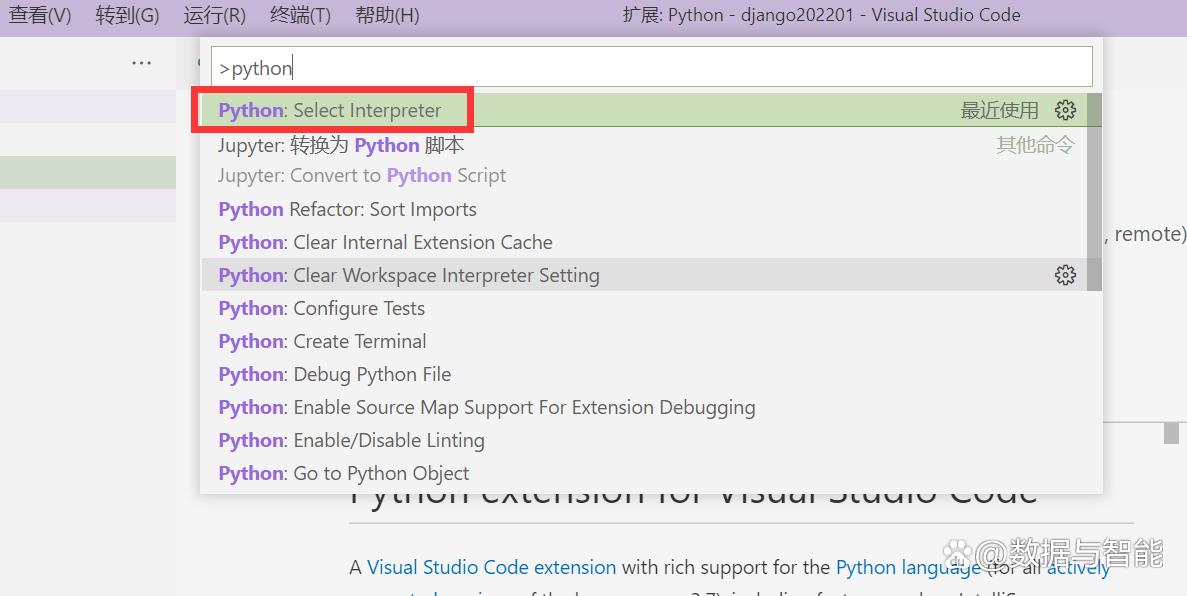Click the command palette input field
The height and width of the screenshot is (596, 1187).
click(x=650, y=68)
